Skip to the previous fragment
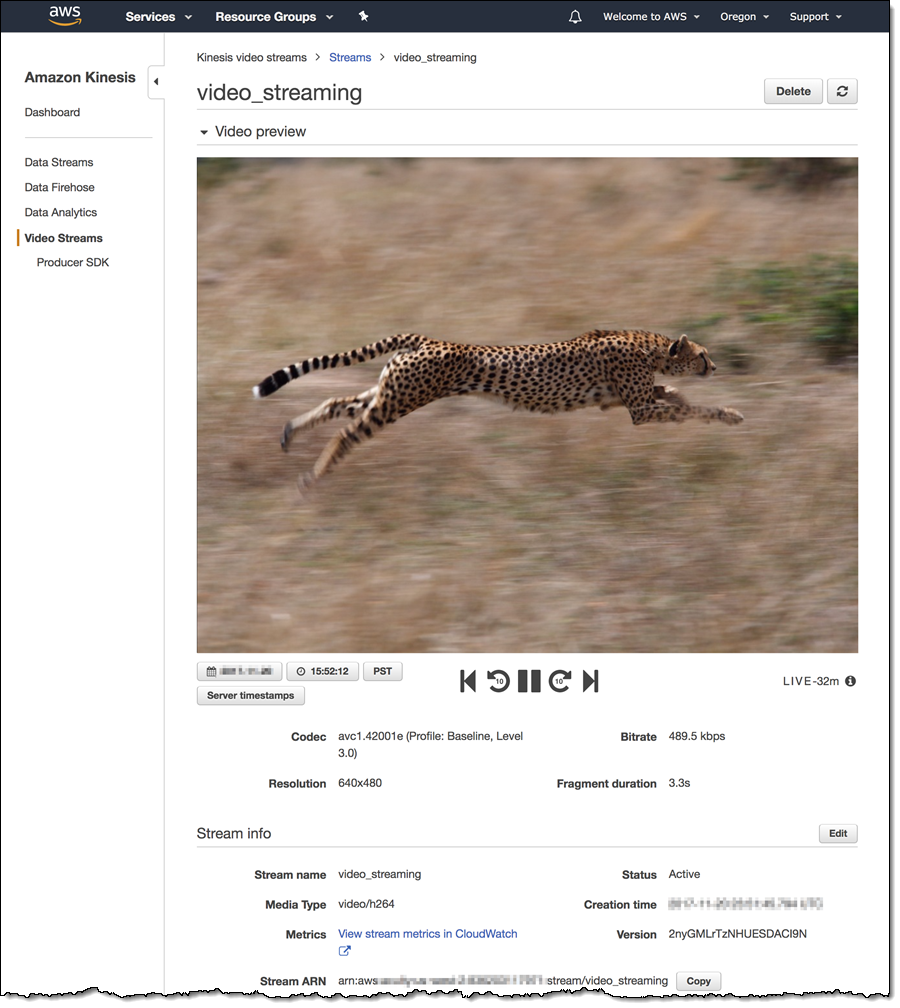The image size is (900, 1008). 468,681
